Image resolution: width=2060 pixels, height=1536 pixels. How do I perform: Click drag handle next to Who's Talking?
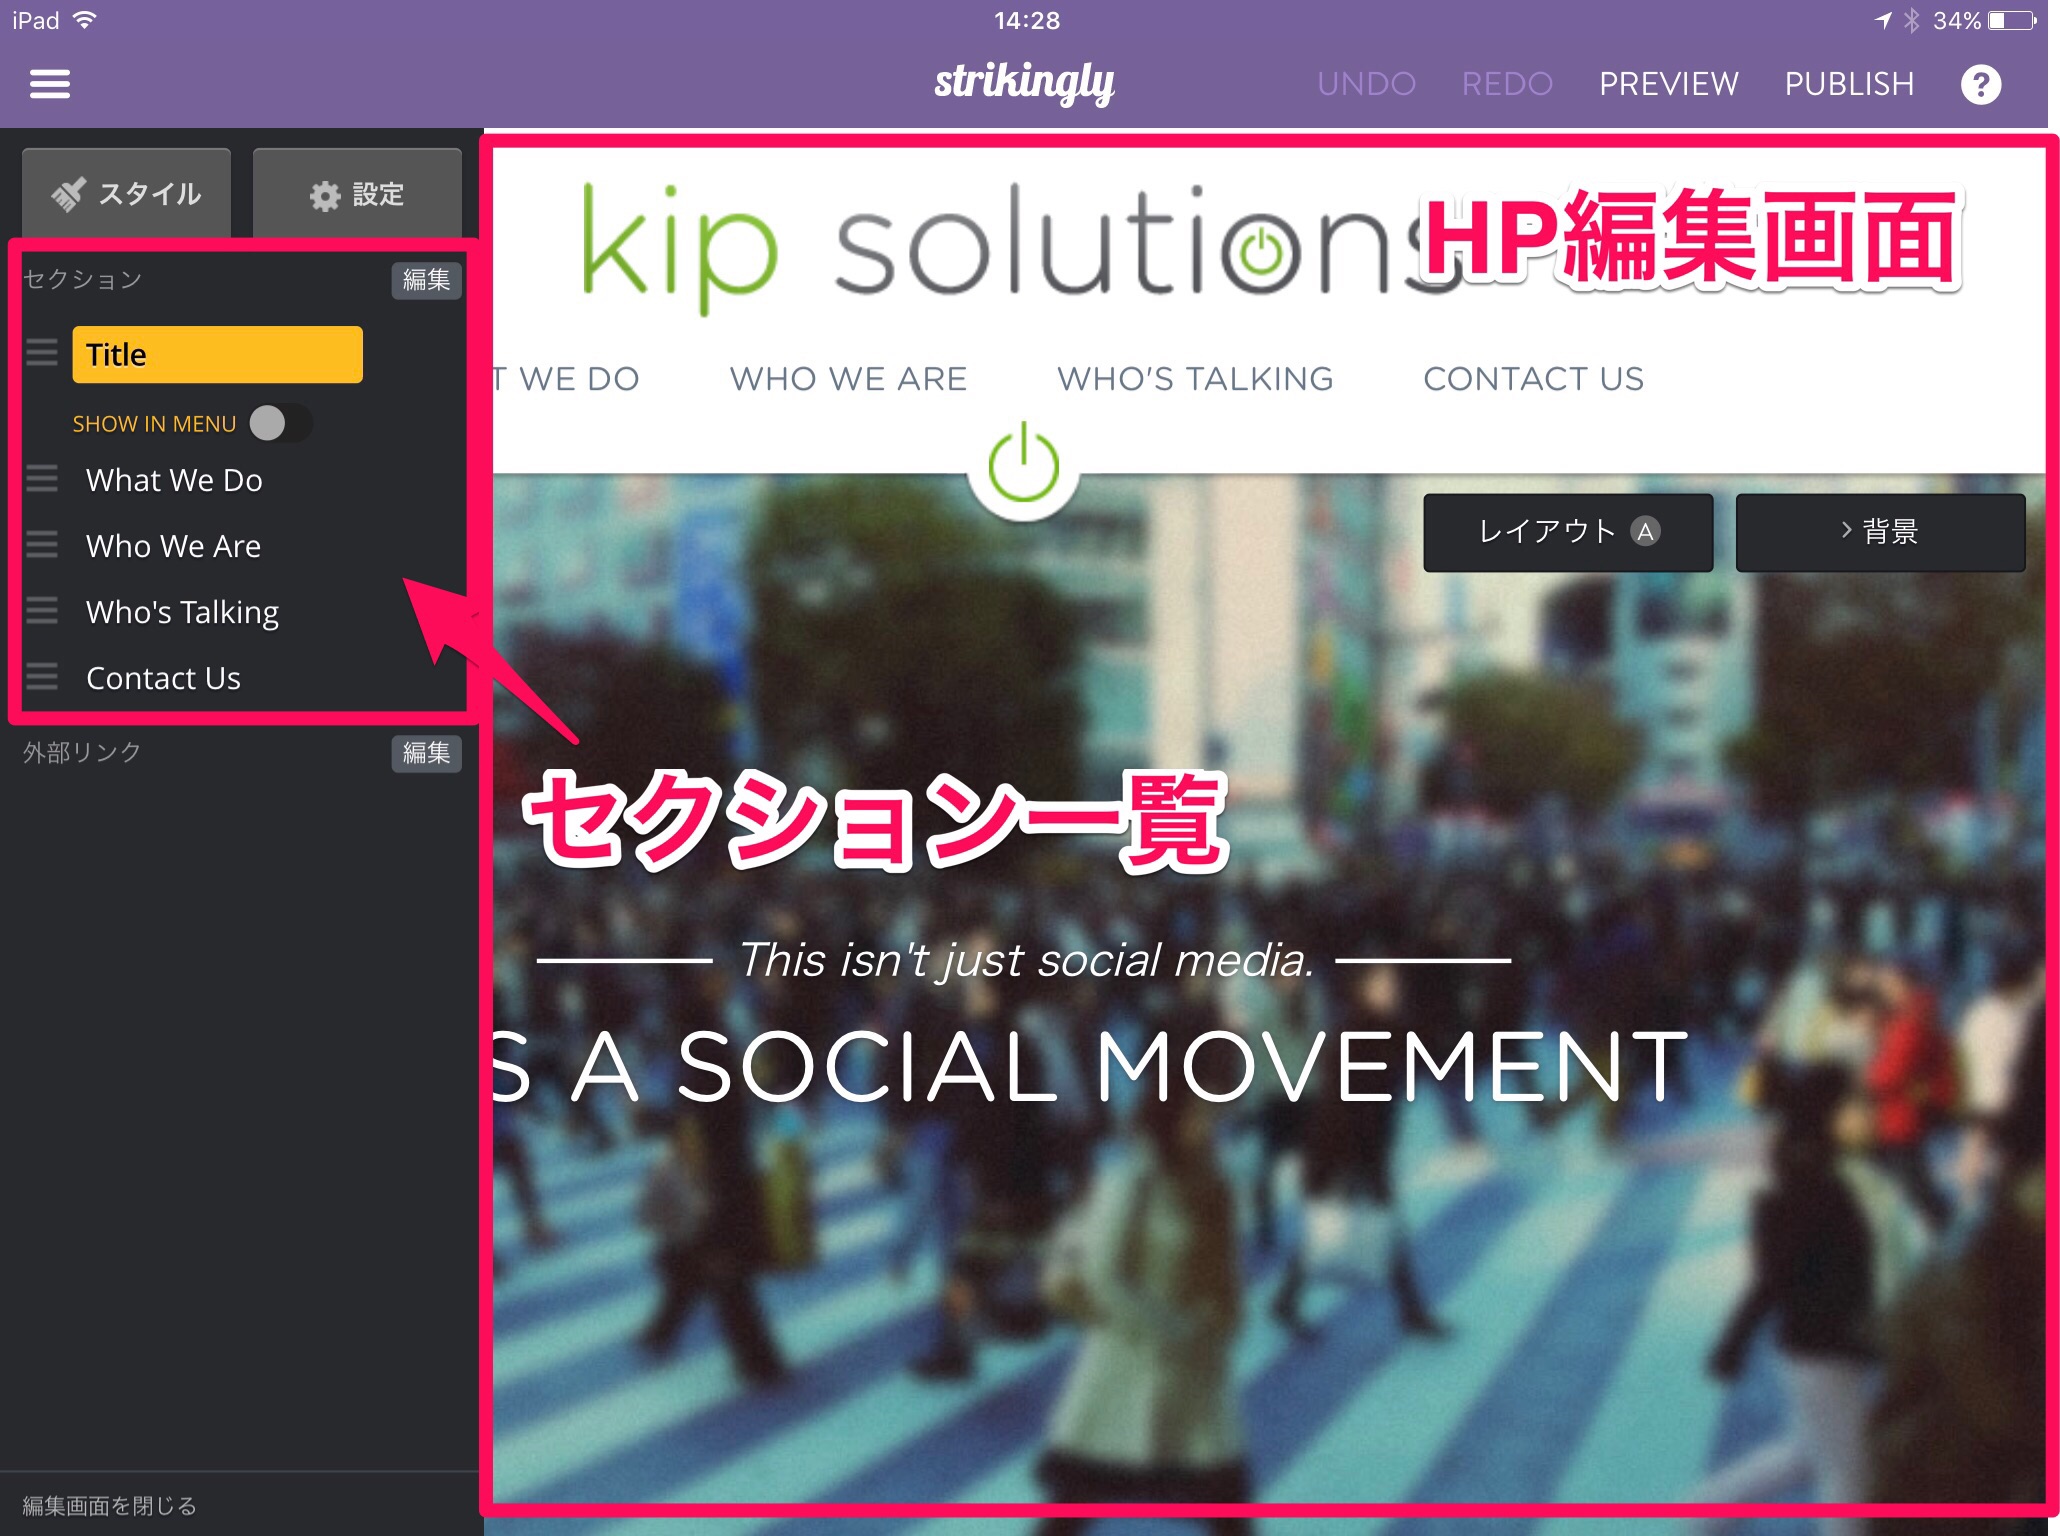tap(42, 611)
